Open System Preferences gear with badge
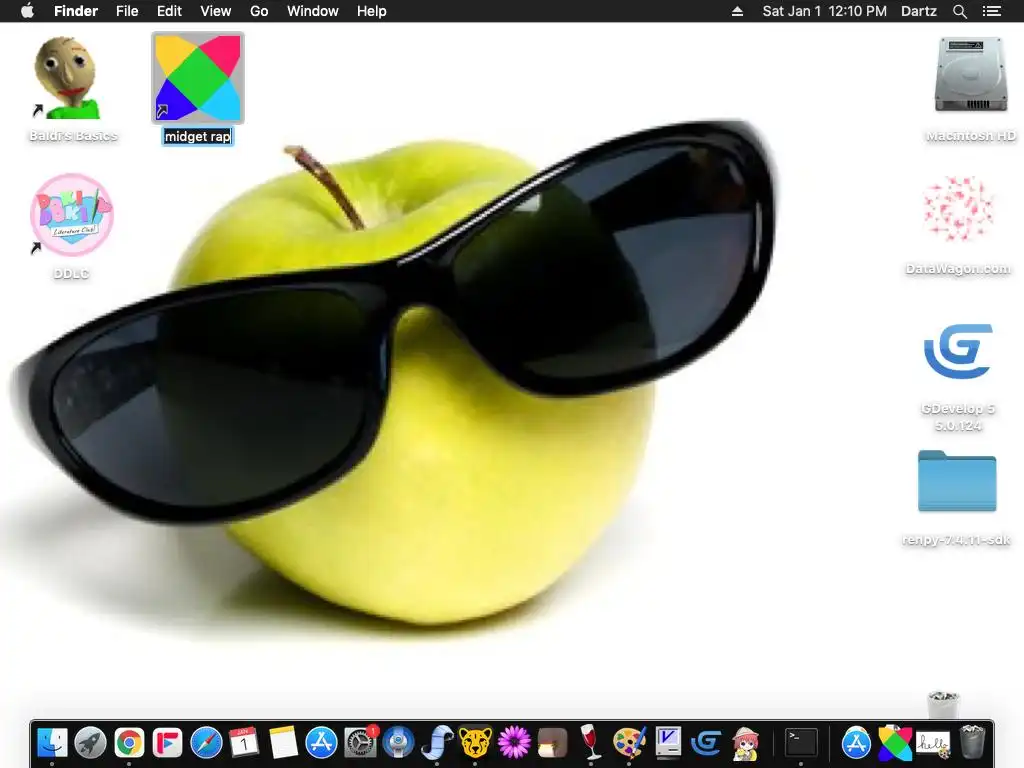This screenshot has height=768, width=1024. [x=360, y=743]
